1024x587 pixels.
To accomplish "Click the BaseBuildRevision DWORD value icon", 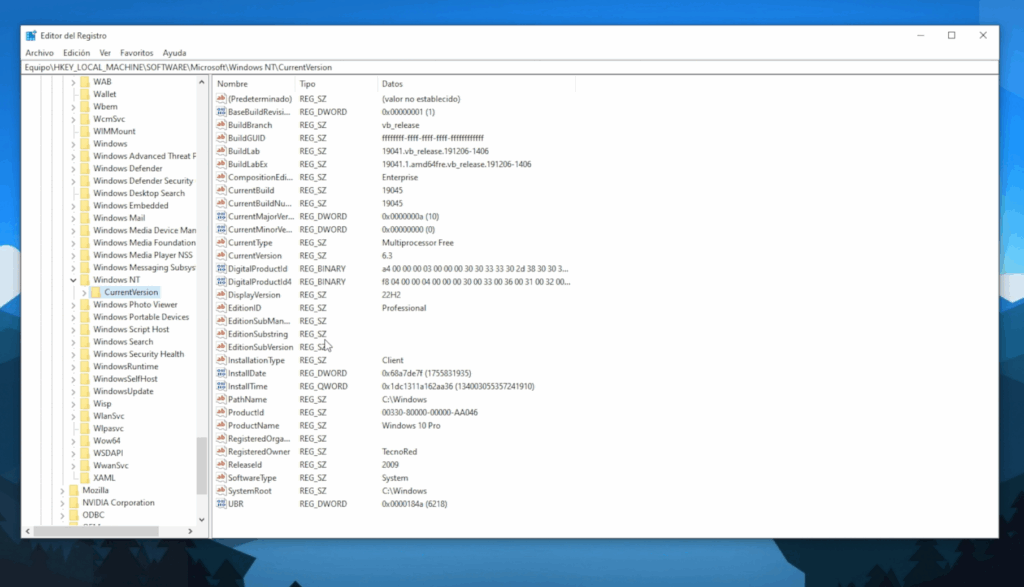I will coord(221,112).
